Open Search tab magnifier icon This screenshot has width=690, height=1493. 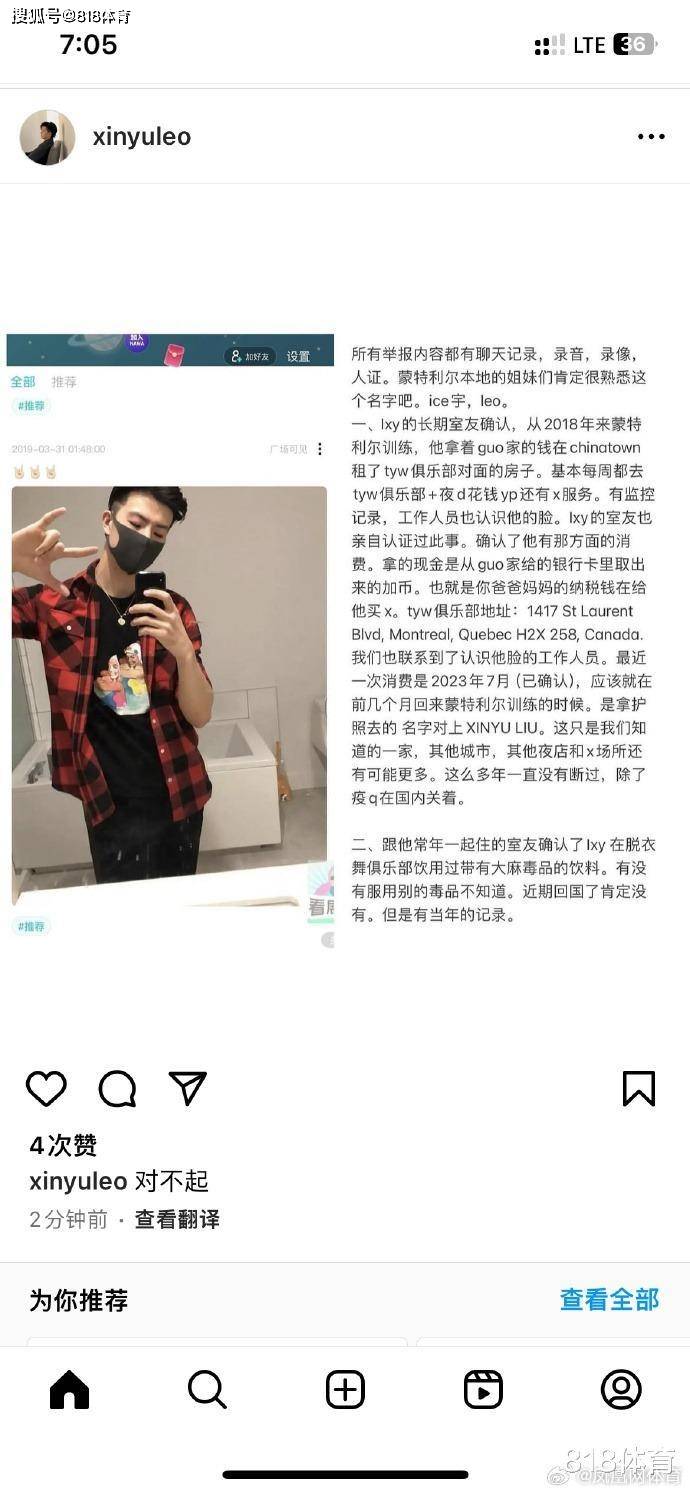207,1390
